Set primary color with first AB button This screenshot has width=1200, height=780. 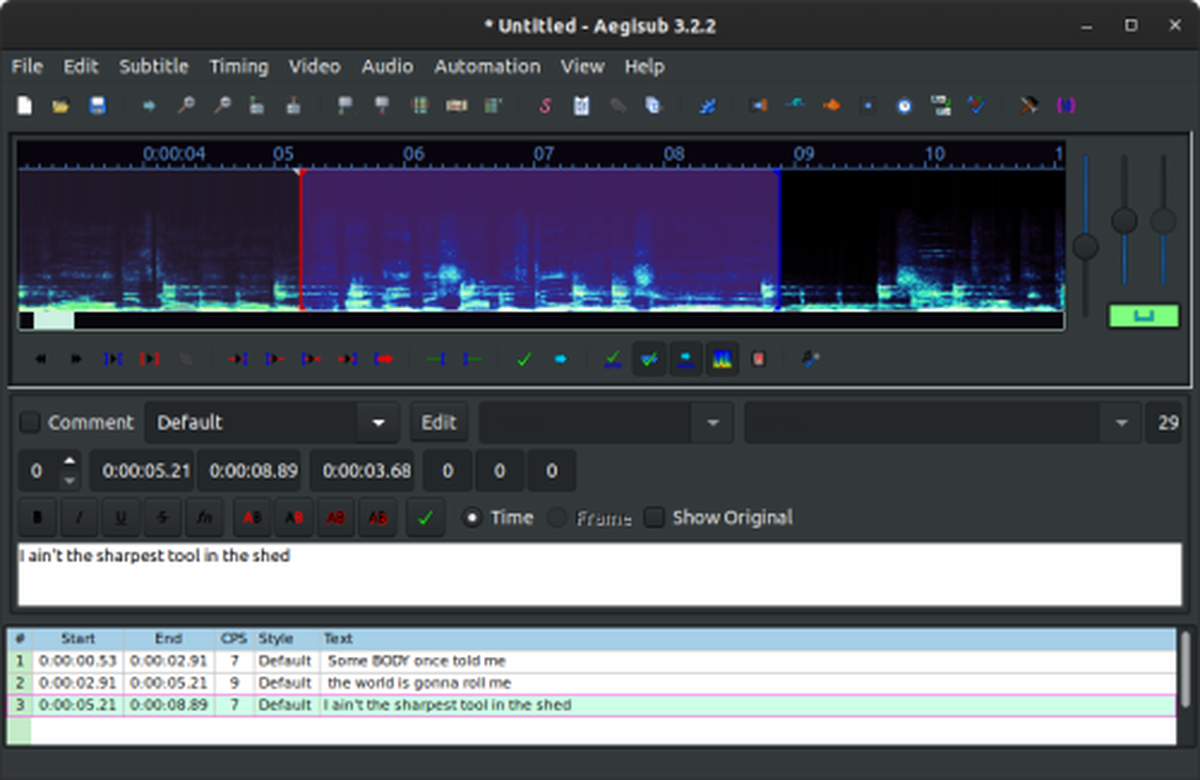pos(253,518)
